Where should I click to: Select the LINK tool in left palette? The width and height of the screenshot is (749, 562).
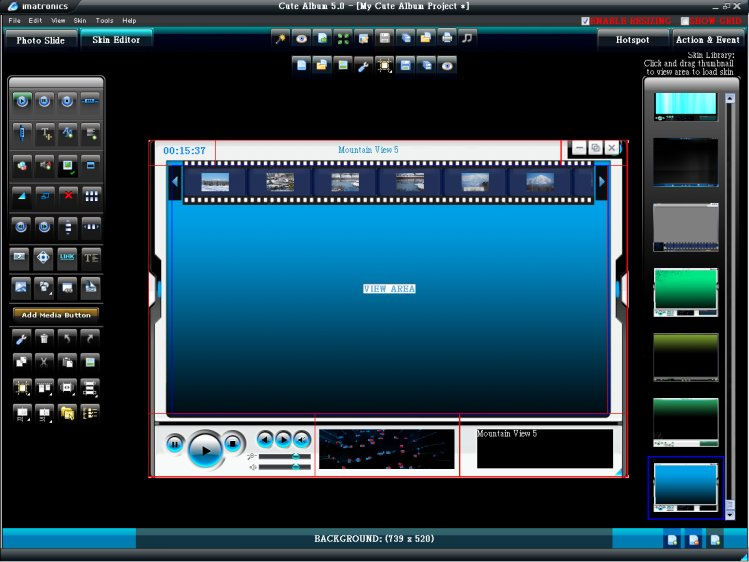click(x=68, y=257)
